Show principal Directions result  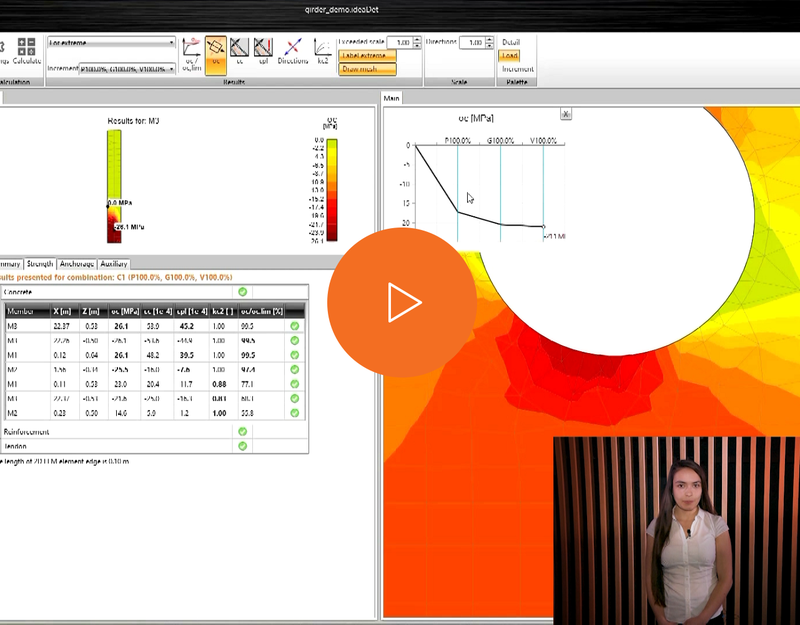point(293,51)
